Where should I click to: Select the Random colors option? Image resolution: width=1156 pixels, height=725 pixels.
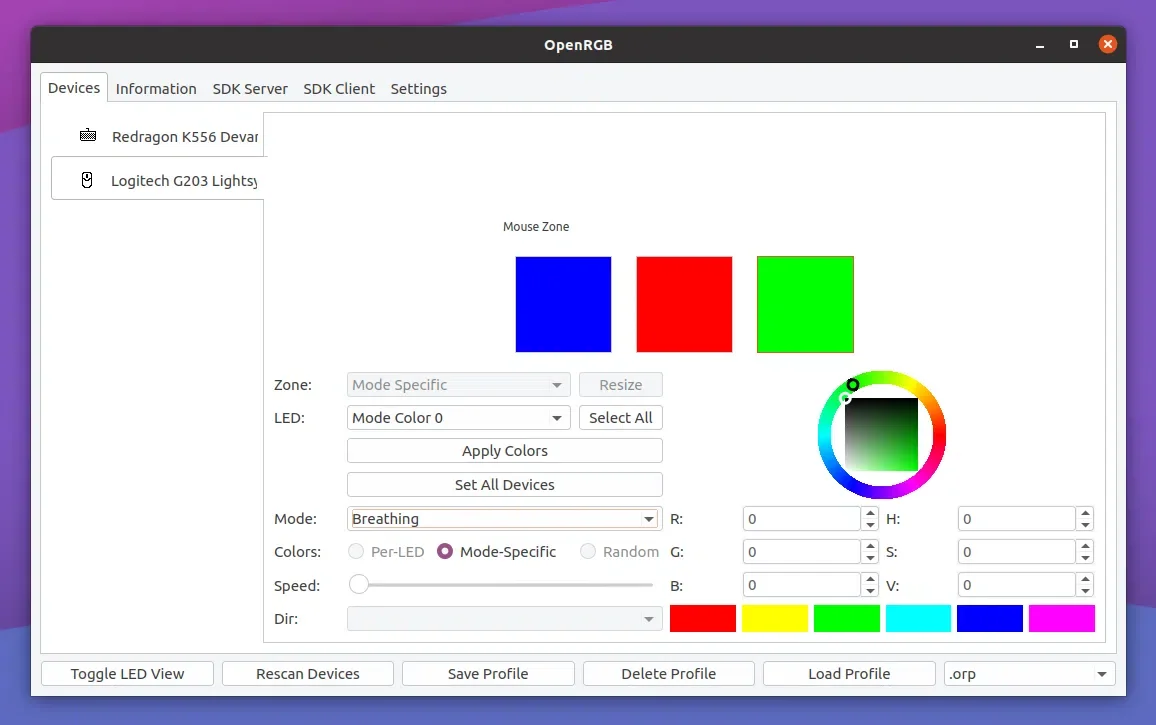pyautogui.click(x=588, y=551)
